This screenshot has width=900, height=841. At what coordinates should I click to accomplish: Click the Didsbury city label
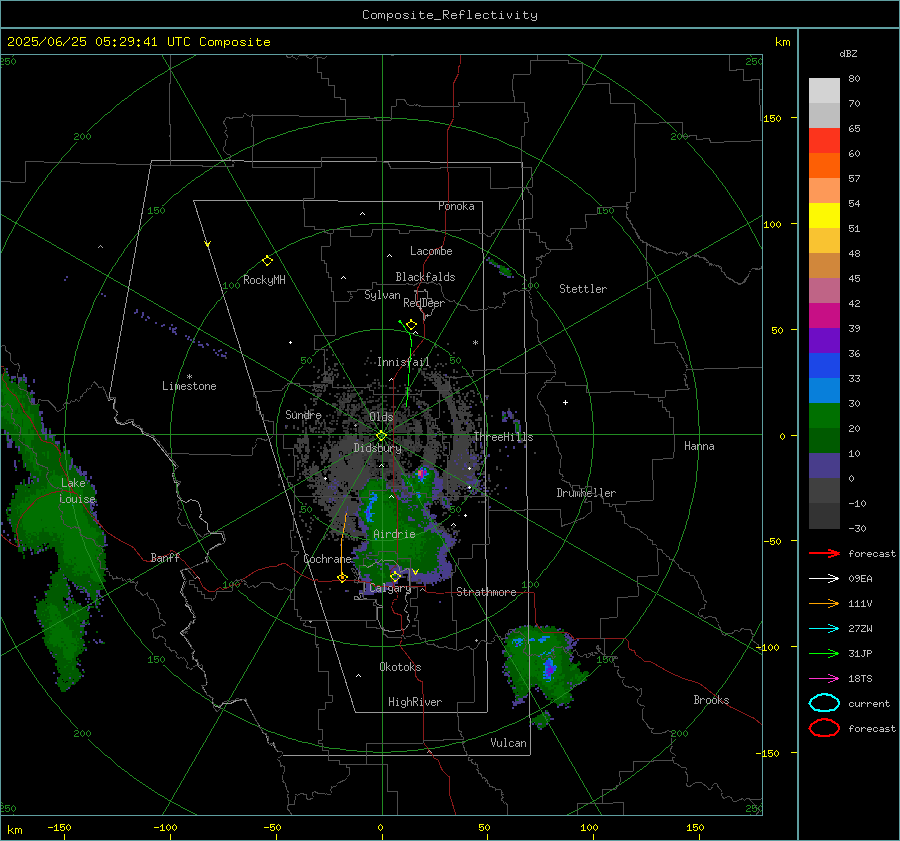378,448
